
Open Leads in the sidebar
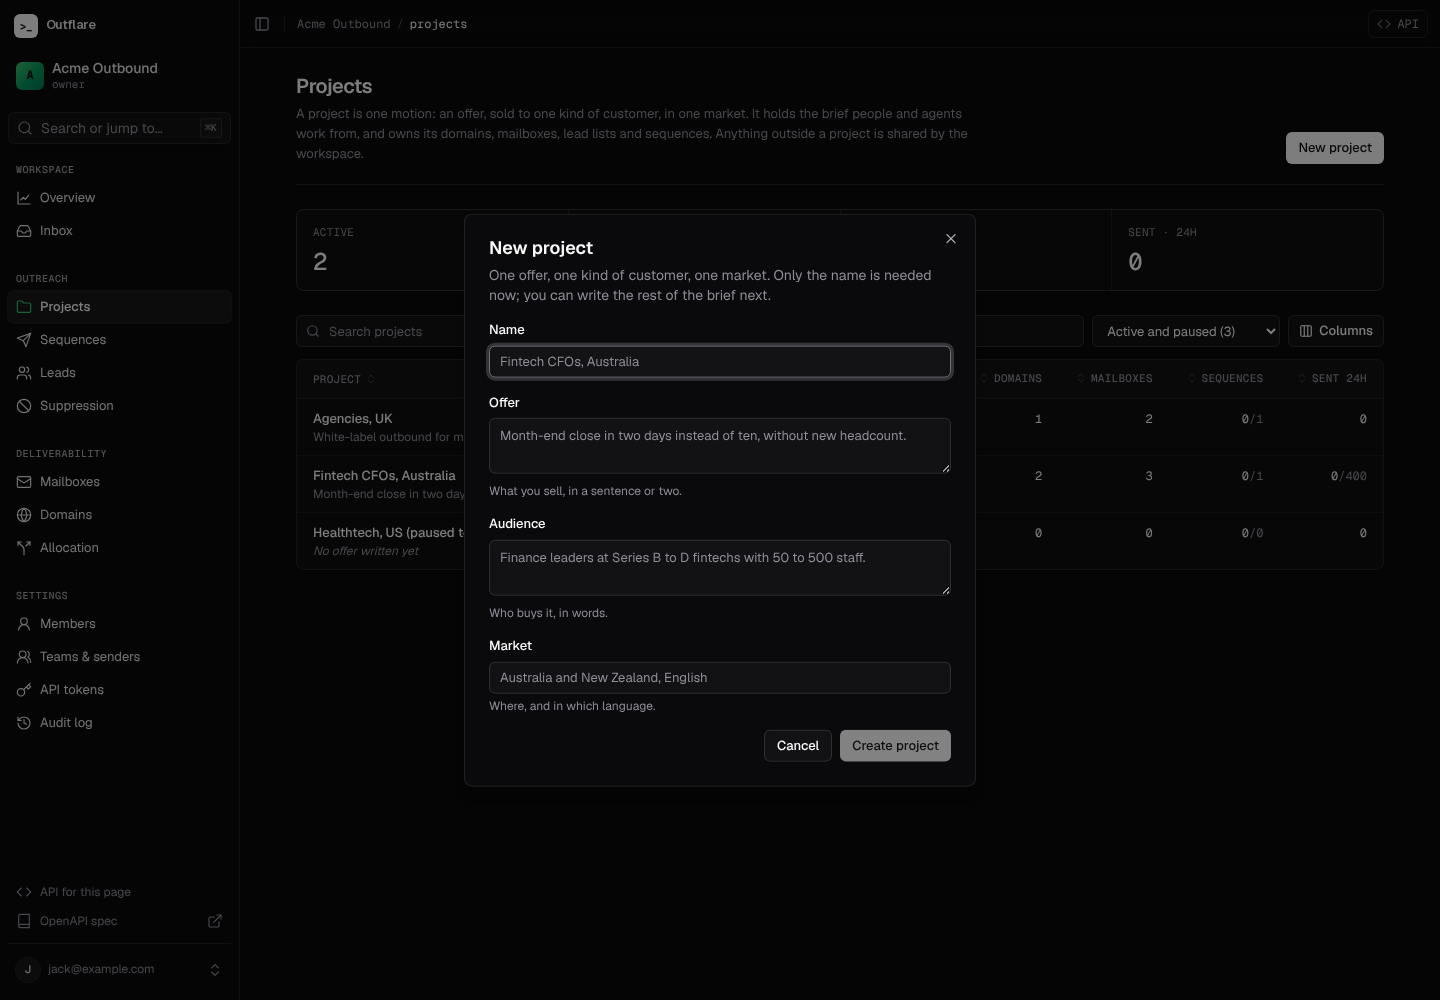click(x=120, y=373)
